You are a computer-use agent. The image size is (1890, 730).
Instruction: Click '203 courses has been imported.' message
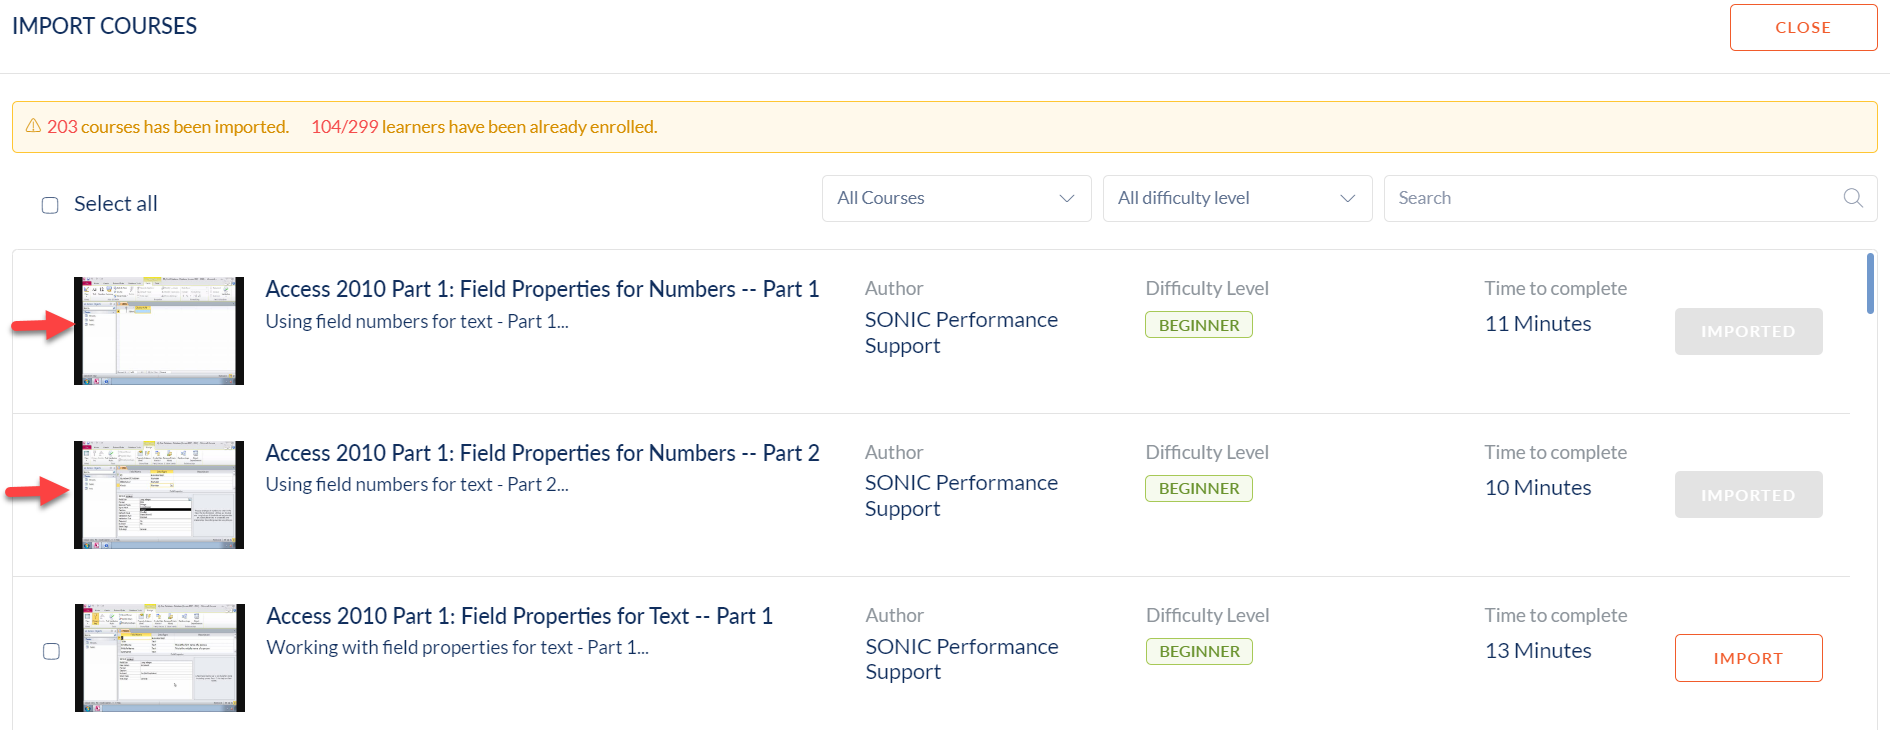tap(168, 127)
